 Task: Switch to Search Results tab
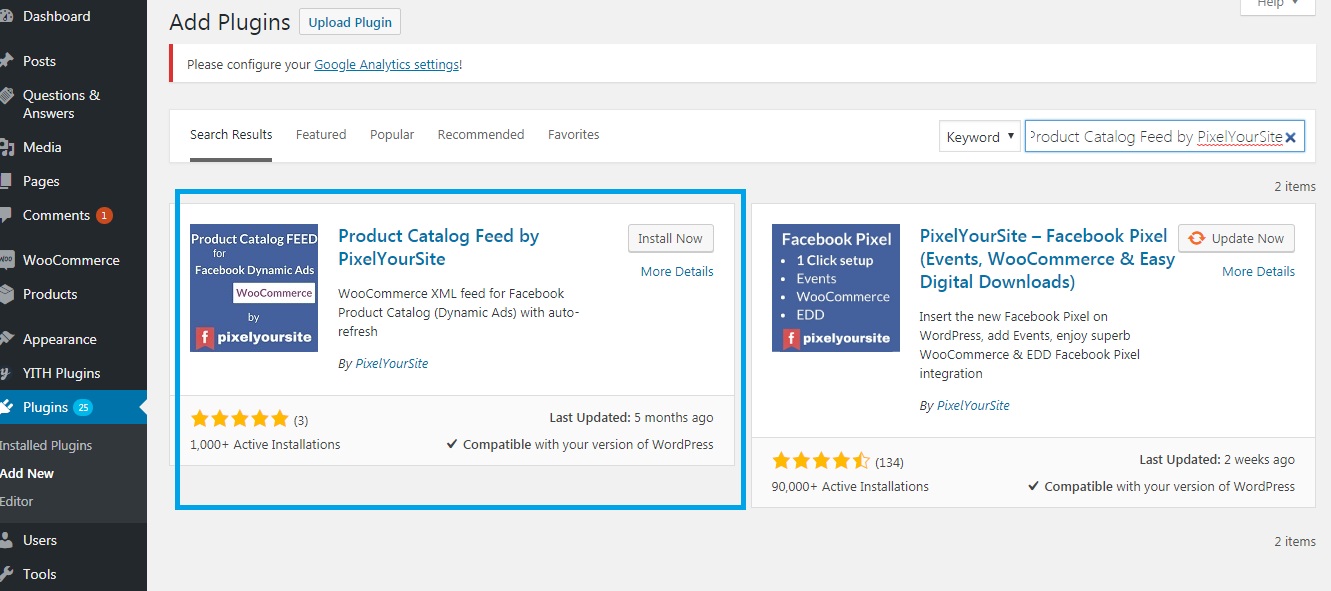231,135
